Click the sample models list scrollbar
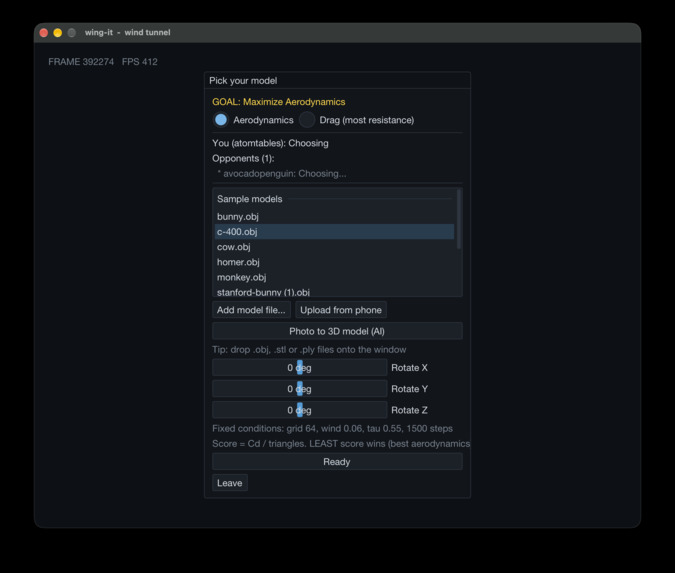Screen dimensions: 675x573 pos(459,219)
